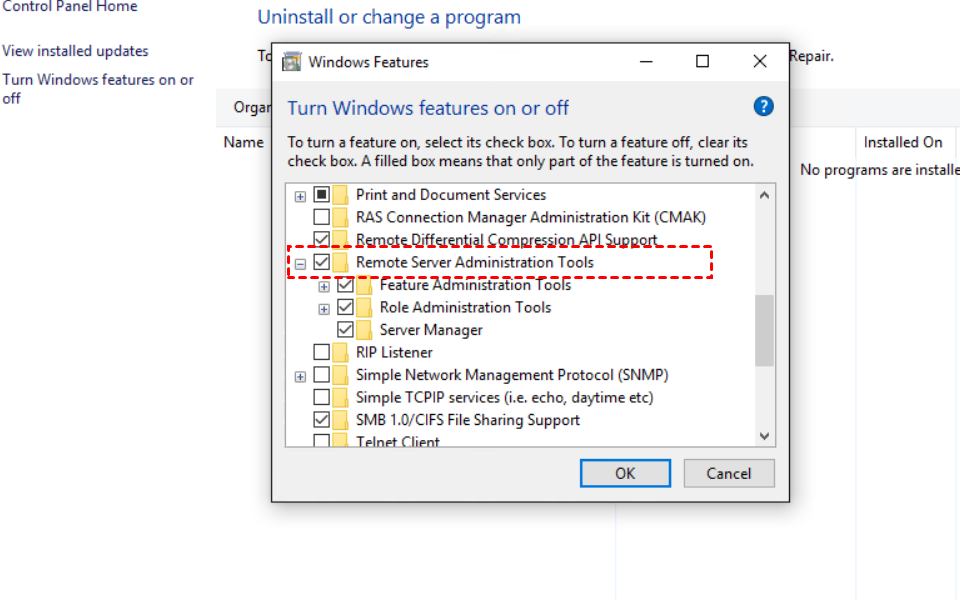Click the feature list scroll down arrow
The height and width of the screenshot is (600, 960).
coord(764,436)
